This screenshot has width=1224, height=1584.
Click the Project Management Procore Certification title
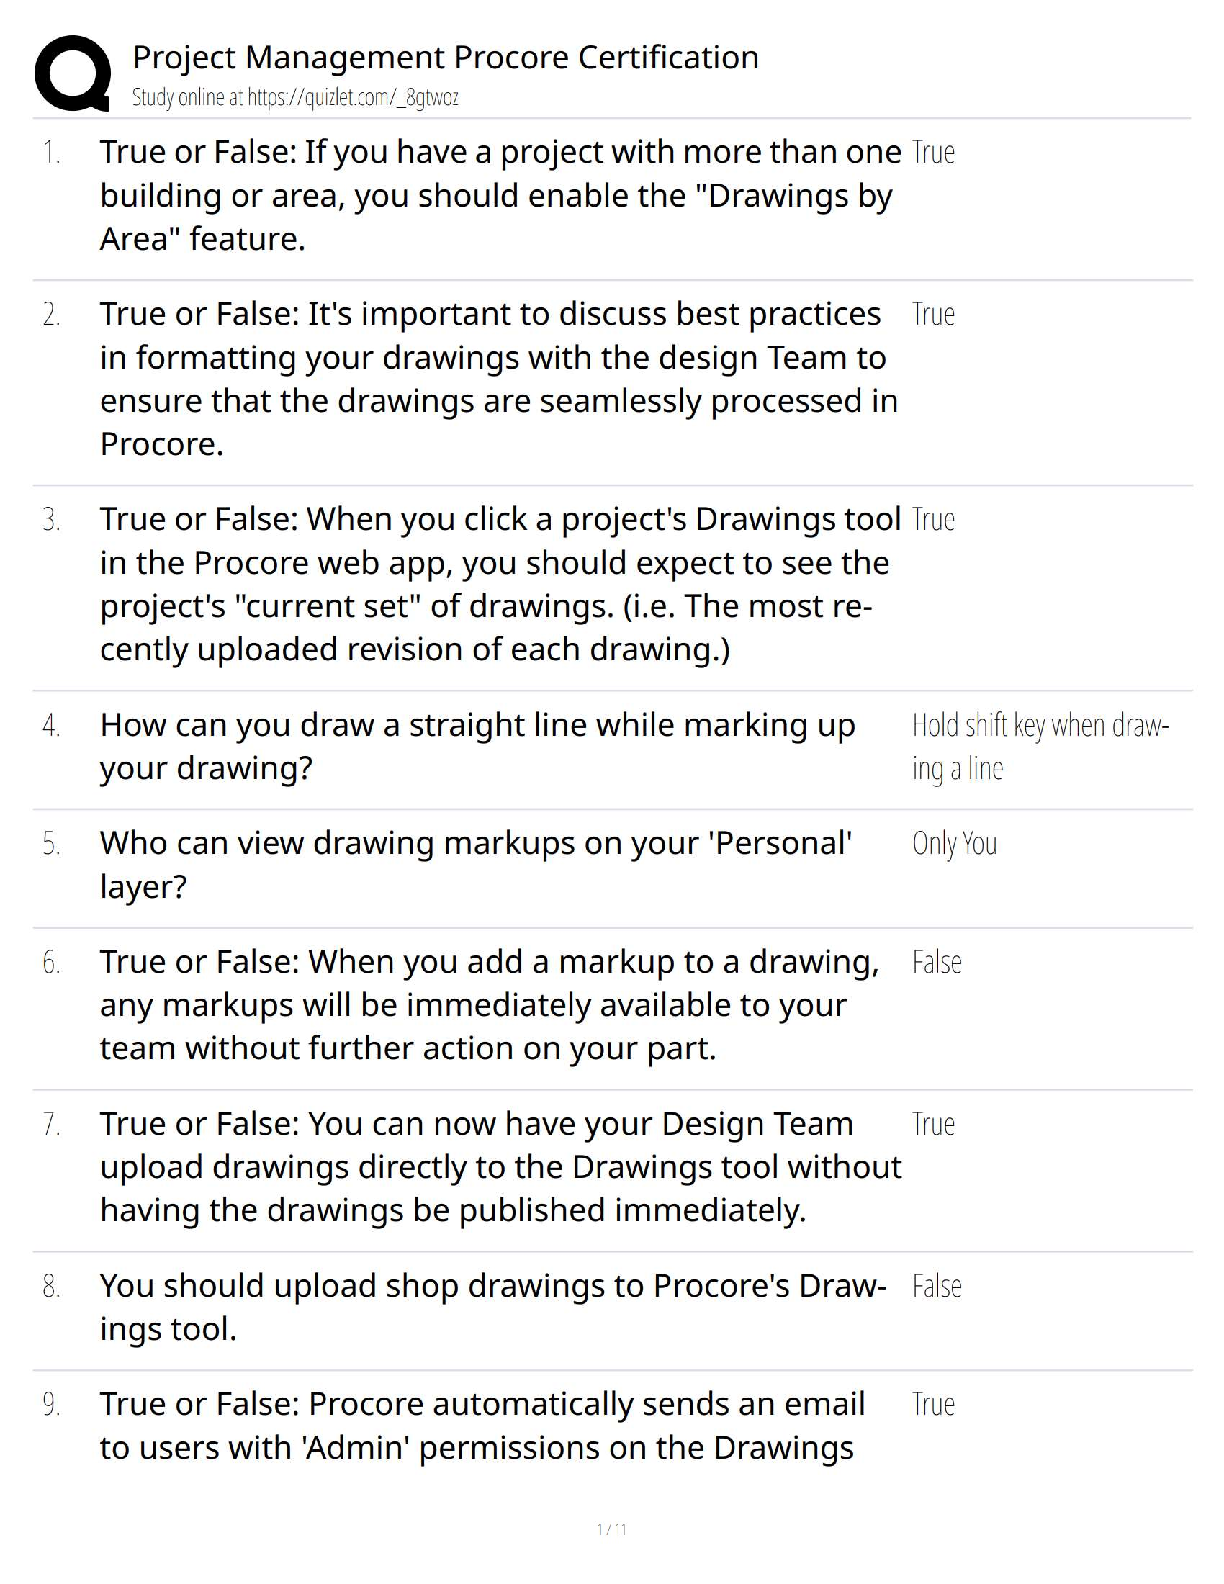[445, 58]
